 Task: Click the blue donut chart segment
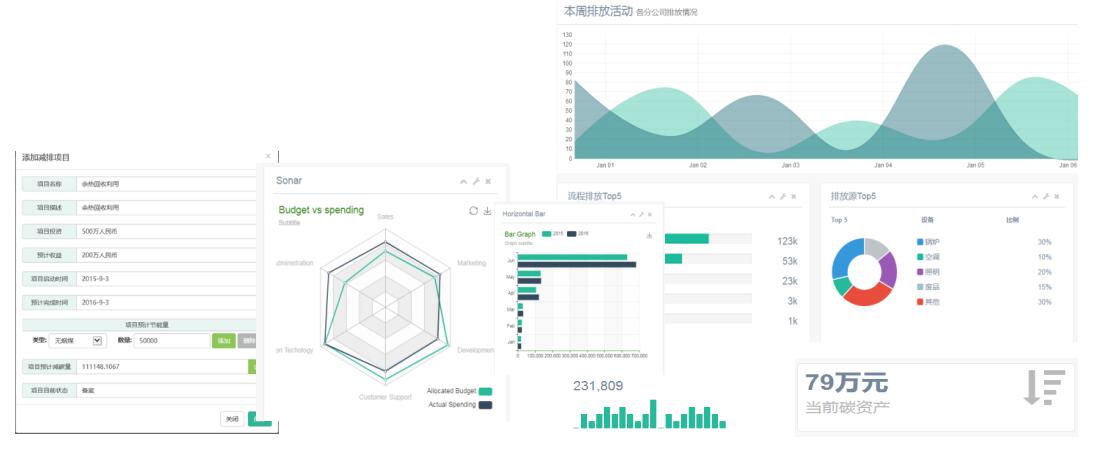point(844,258)
